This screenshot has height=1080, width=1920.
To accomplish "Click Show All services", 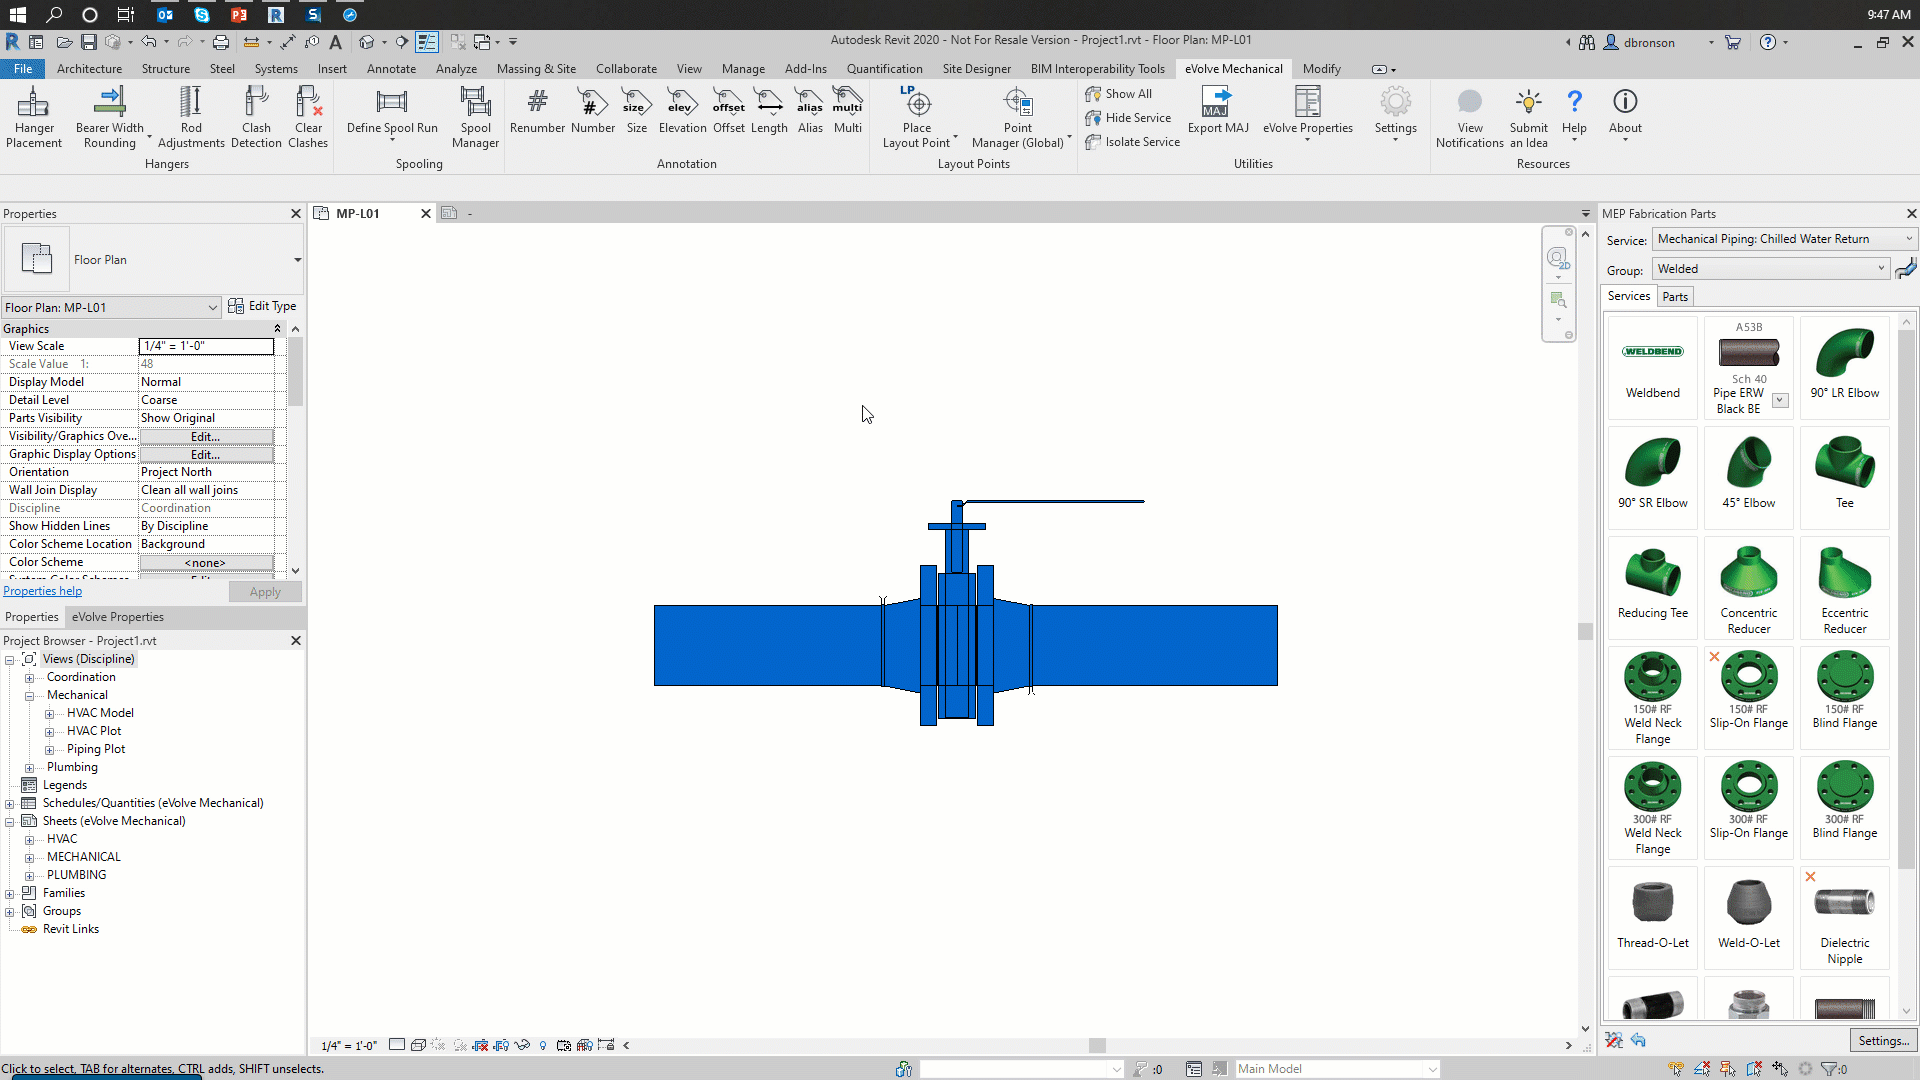I will 1119,94.
